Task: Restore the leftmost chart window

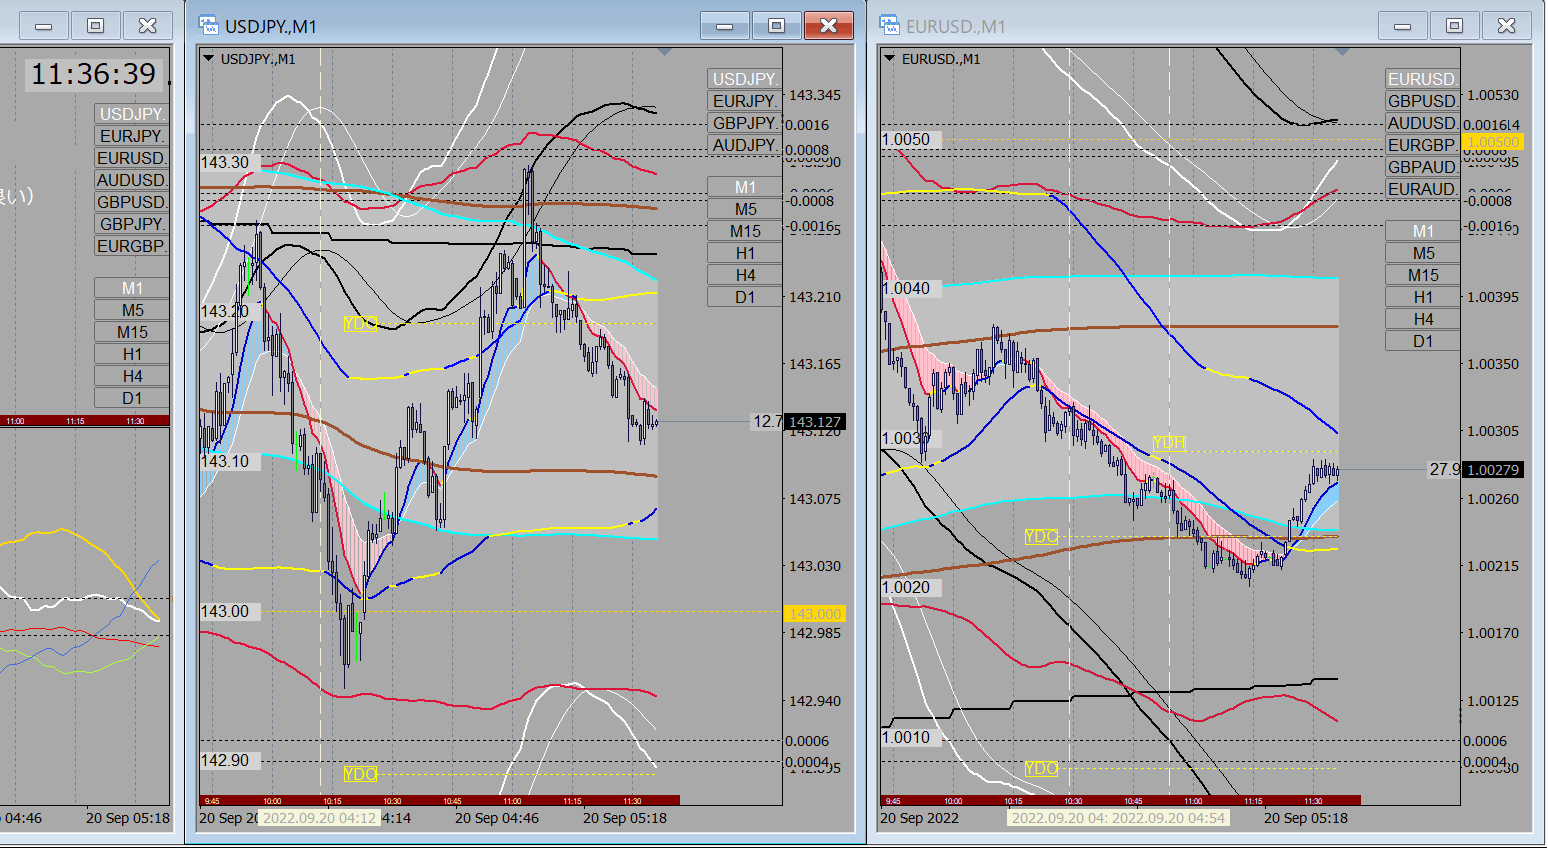Action: pos(95,26)
